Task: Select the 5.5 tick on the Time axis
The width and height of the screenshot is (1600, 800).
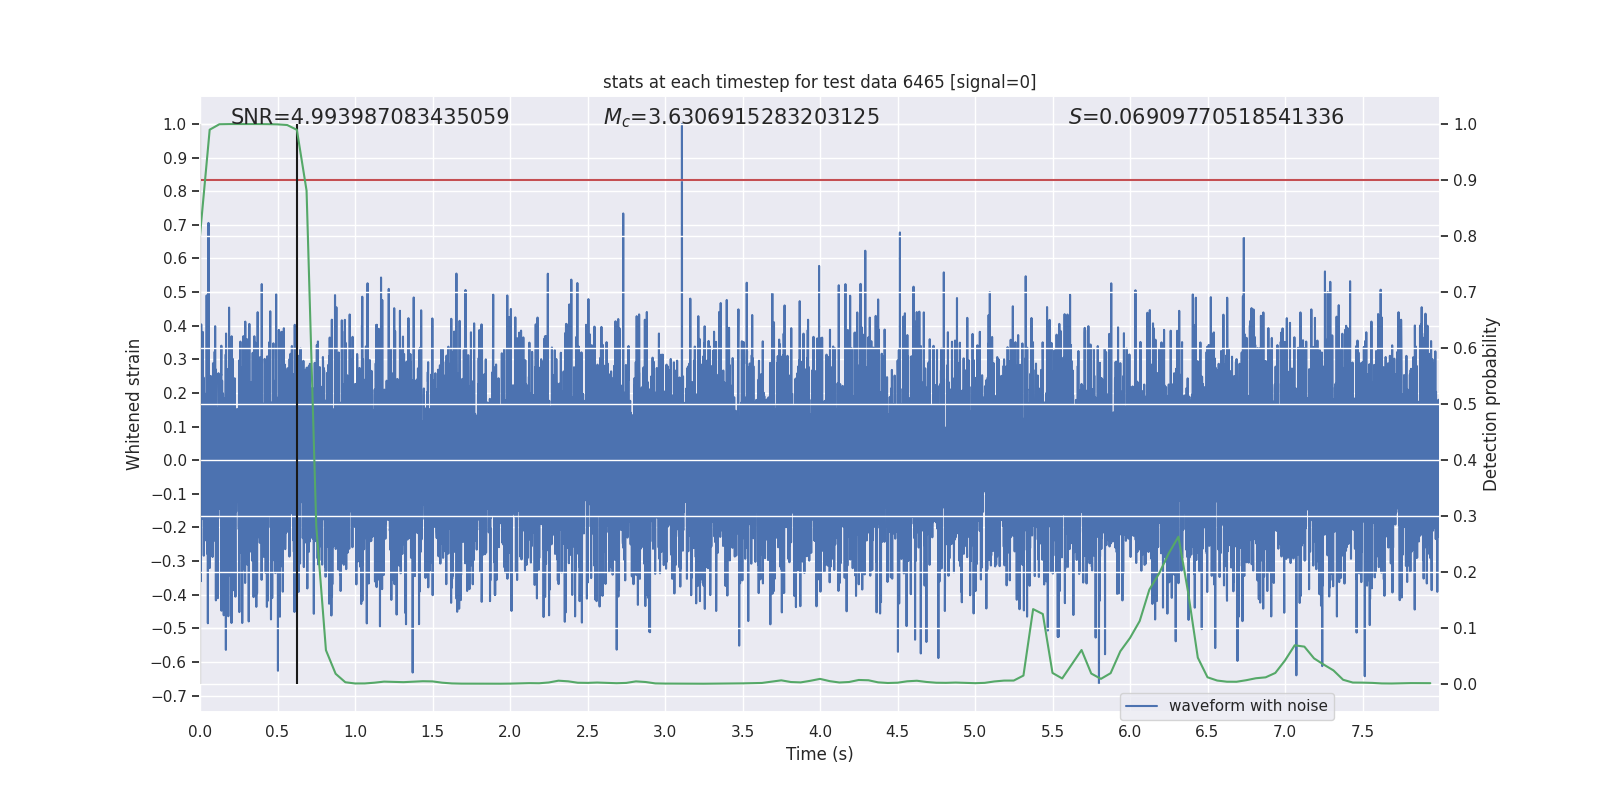Action: point(1053,731)
